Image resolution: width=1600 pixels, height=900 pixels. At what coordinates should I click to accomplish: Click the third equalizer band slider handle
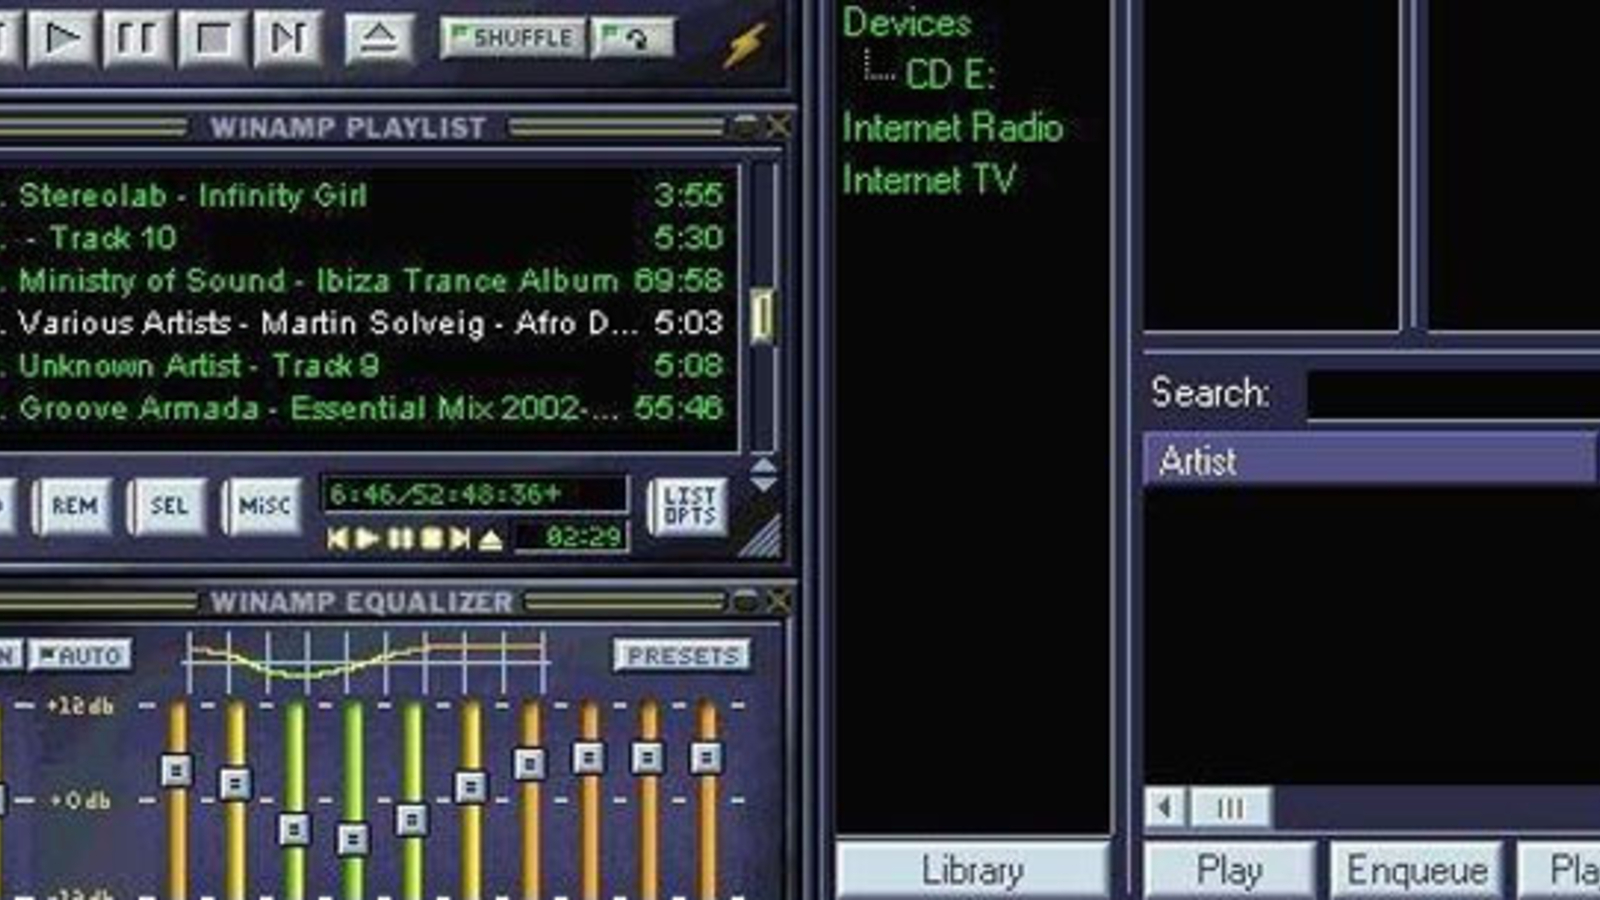(x=294, y=829)
